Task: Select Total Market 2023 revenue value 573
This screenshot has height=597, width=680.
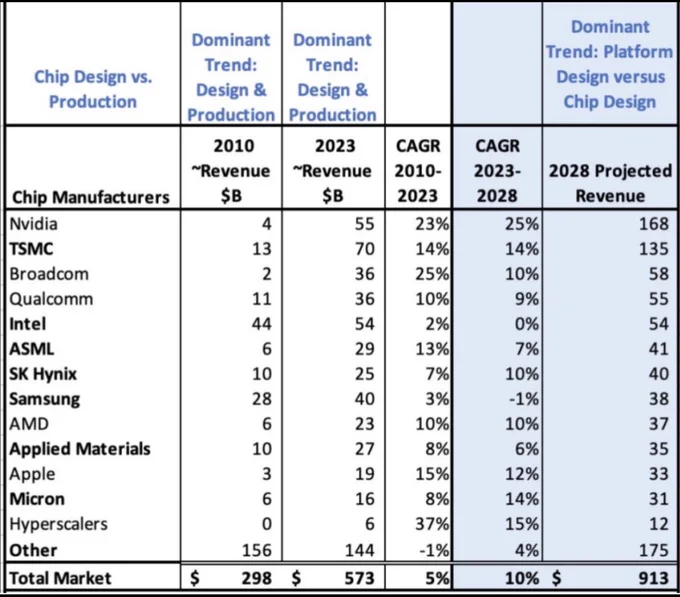Action: coord(360,578)
